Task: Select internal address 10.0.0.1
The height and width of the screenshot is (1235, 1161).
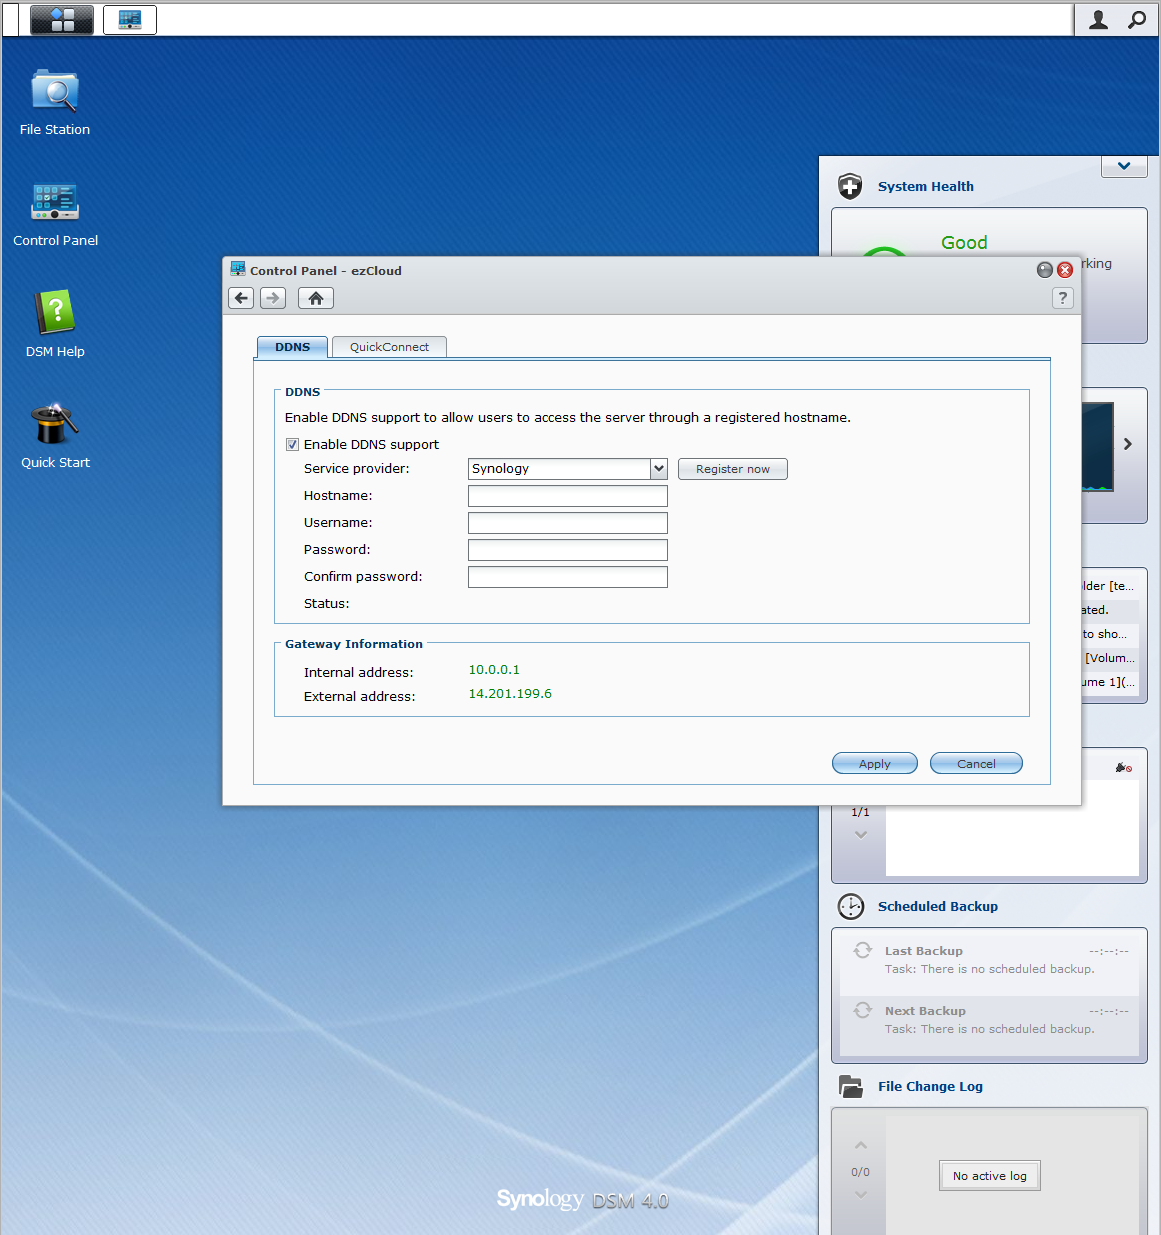Action: 494,670
